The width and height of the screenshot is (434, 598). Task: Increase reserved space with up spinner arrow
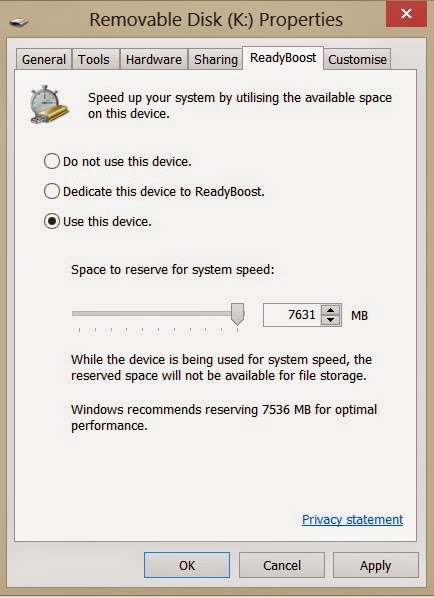coord(330,310)
